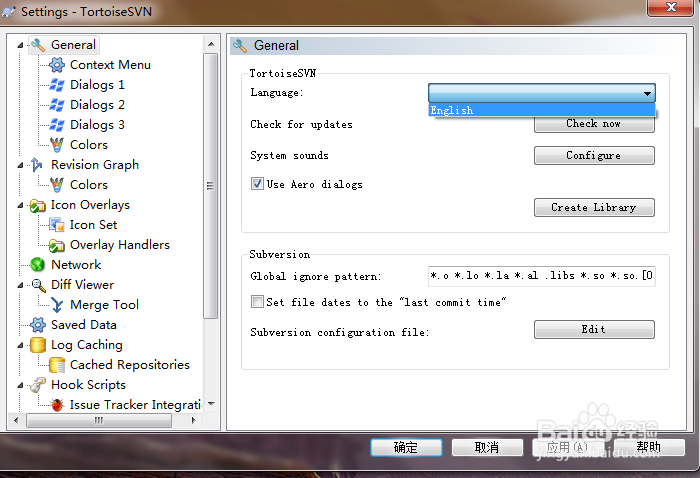This screenshot has height=478, width=700.
Task: Click the wrench icon in the General panel header
Action: pos(240,46)
